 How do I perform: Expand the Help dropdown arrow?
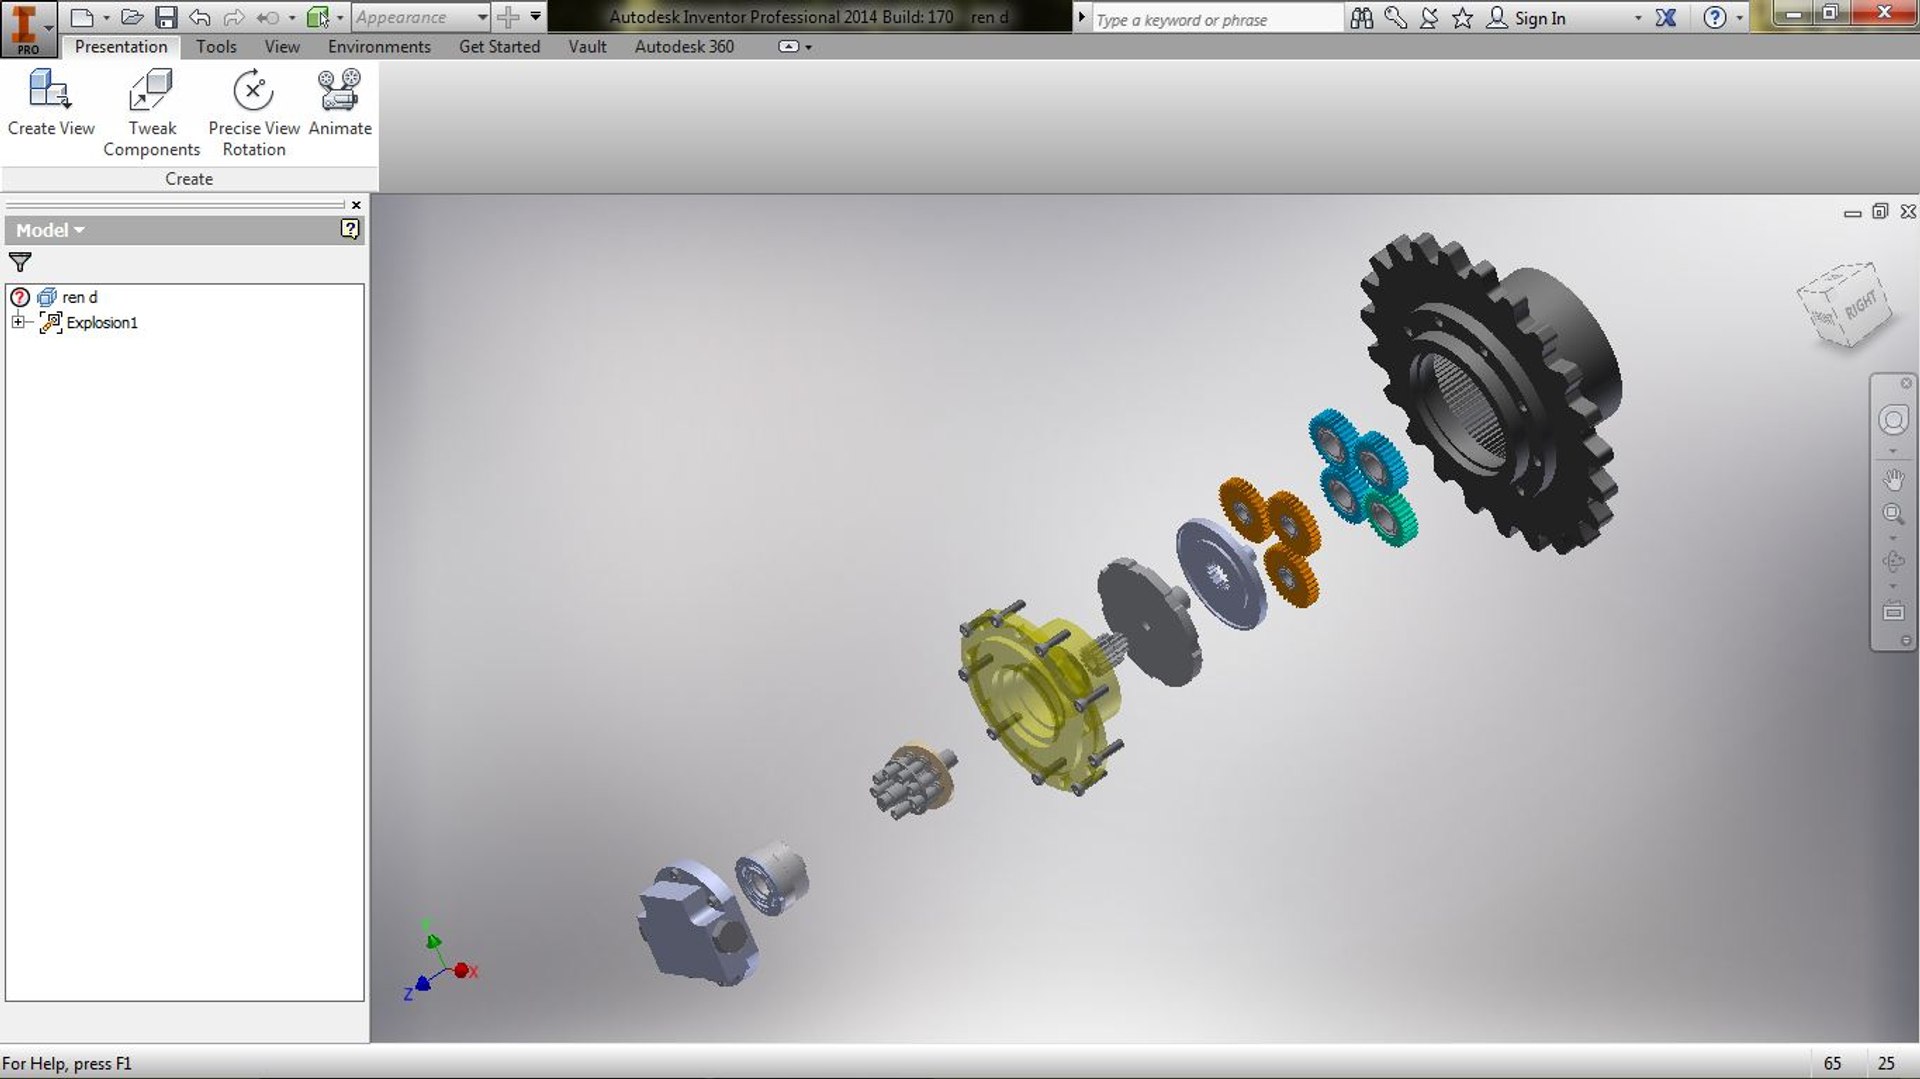click(x=1740, y=18)
